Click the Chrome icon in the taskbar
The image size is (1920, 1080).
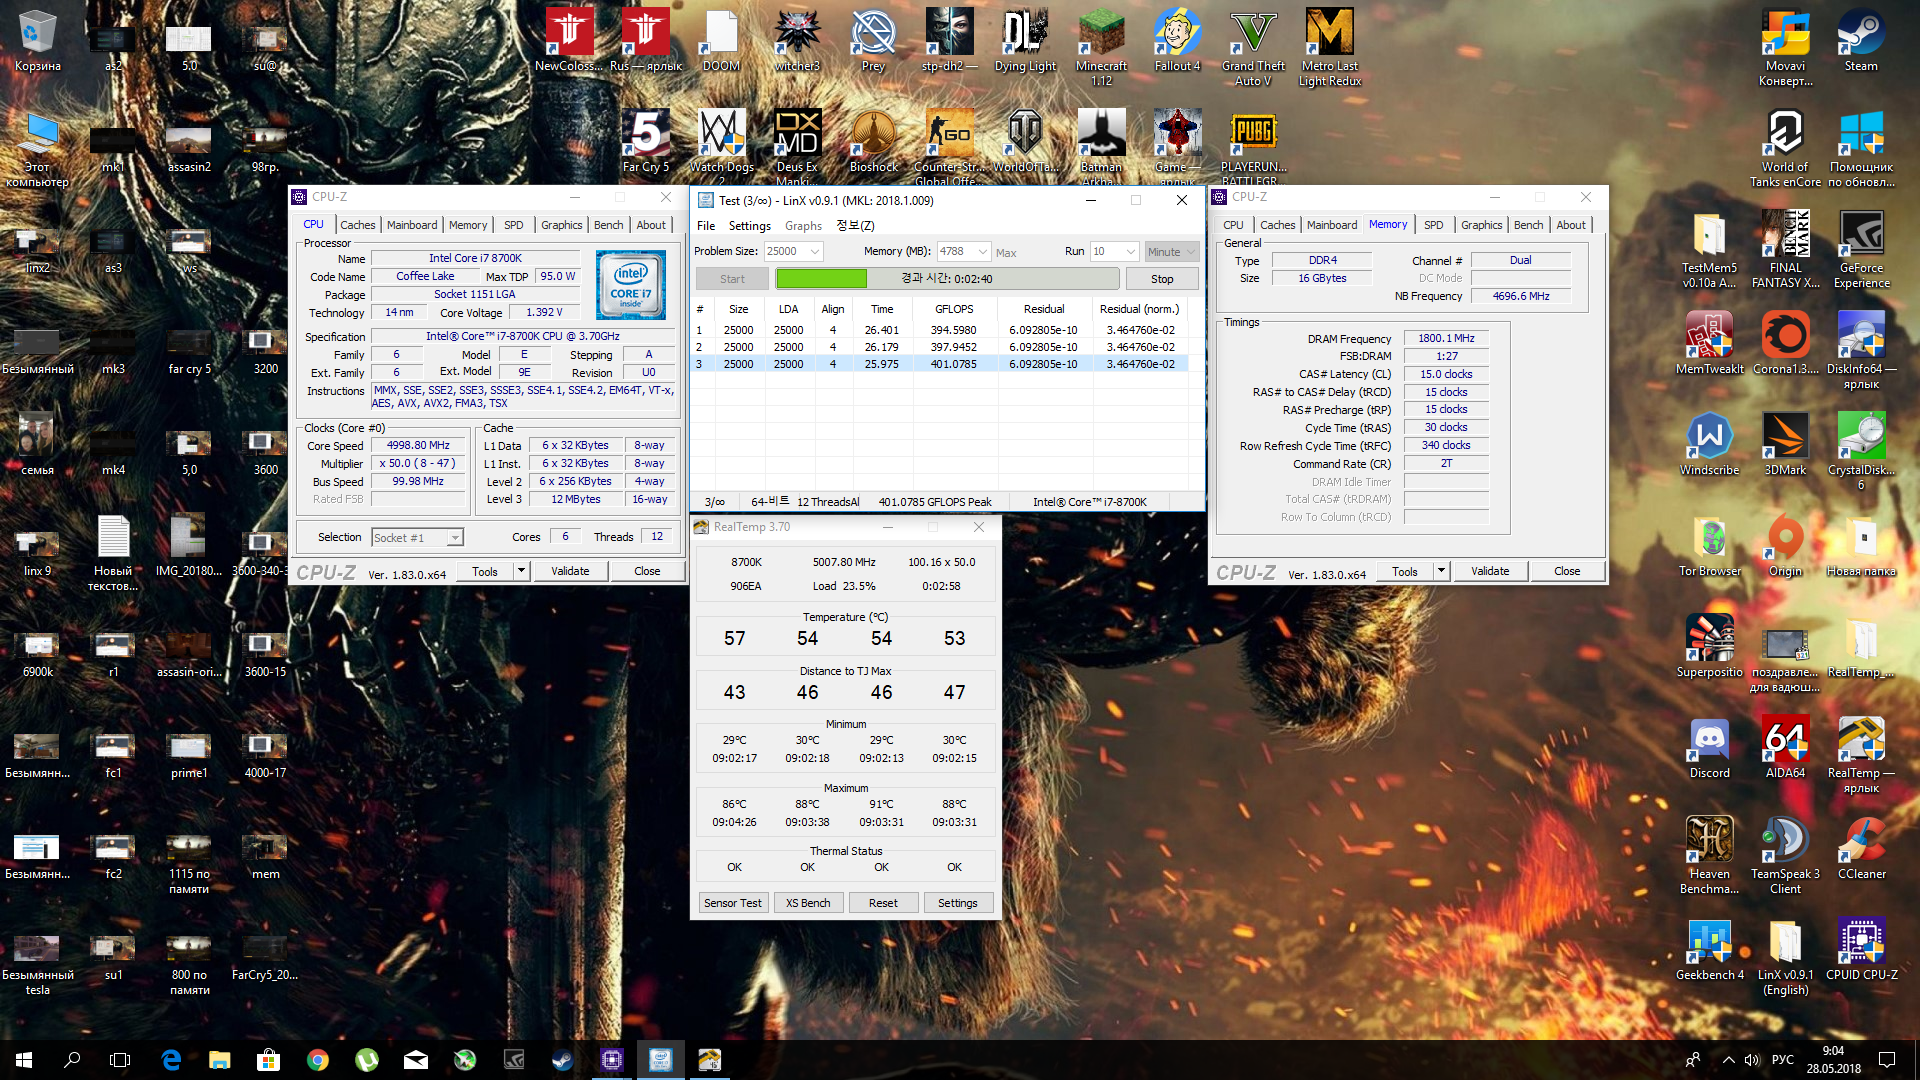coord(318,1060)
